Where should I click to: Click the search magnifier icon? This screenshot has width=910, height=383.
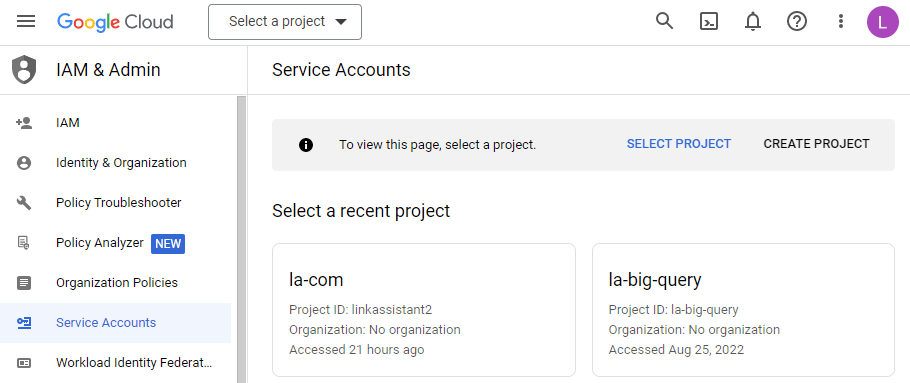point(665,21)
